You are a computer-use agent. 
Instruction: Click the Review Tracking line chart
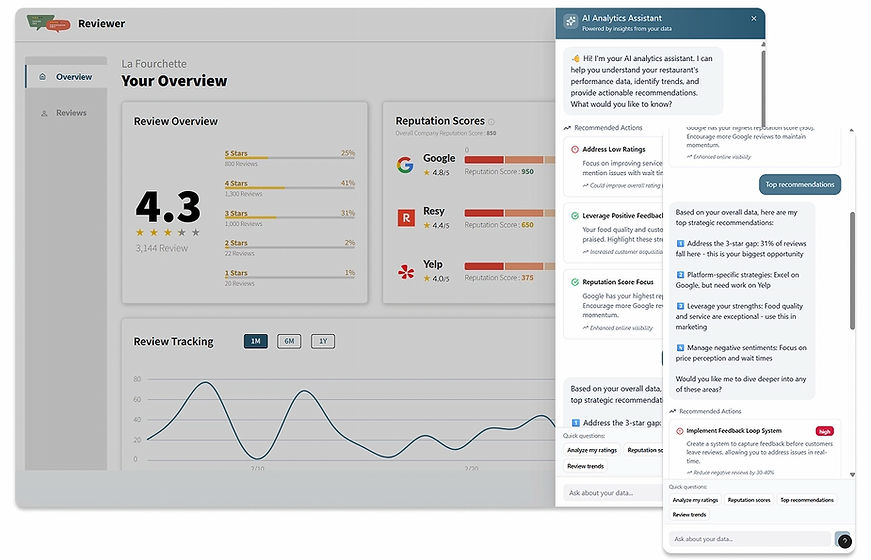[350, 419]
